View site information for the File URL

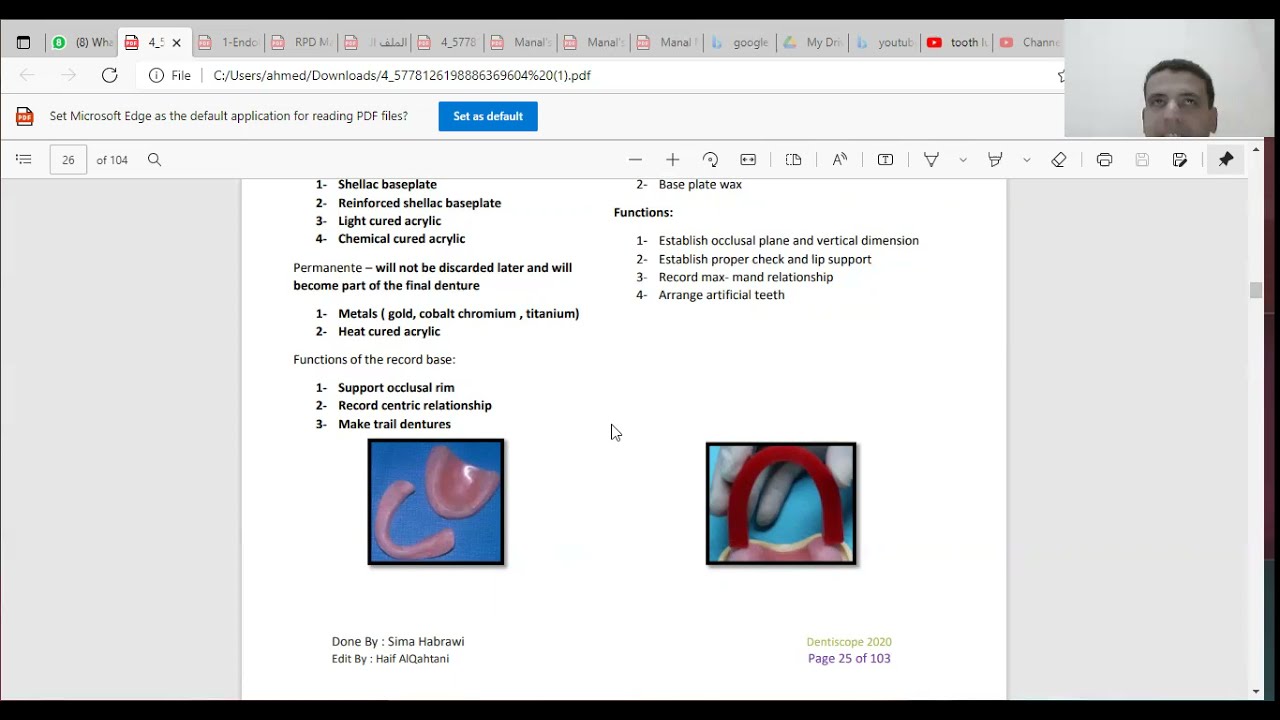coord(170,75)
